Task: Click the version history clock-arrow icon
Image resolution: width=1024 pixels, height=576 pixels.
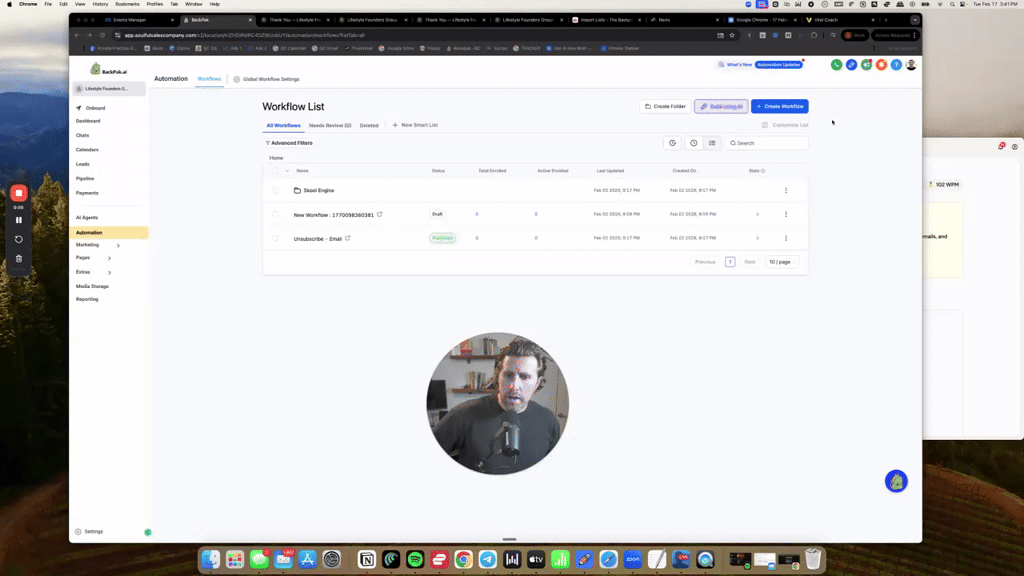Action: tap(672, 143)
